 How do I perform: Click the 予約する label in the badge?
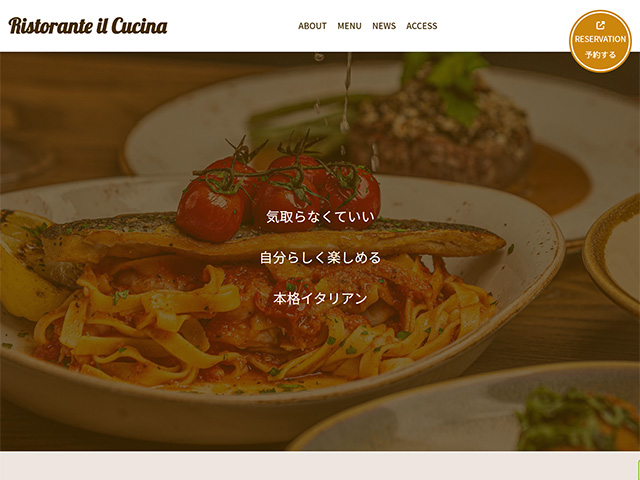[600, 55]
